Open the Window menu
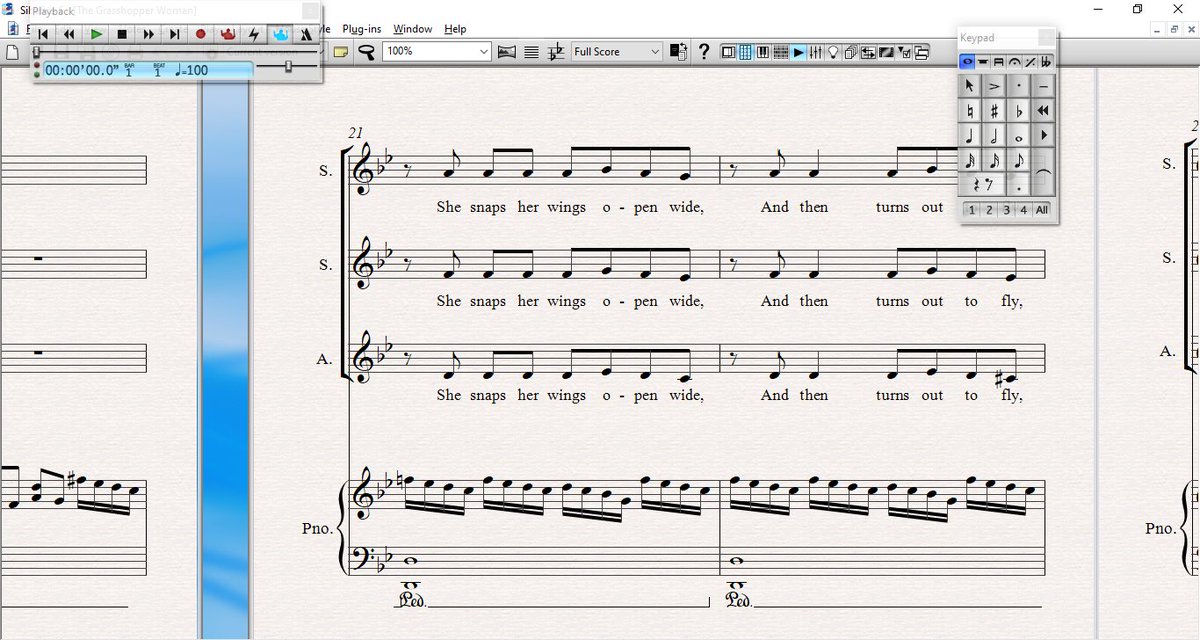The image size is (1200, 640). [413, 29]
